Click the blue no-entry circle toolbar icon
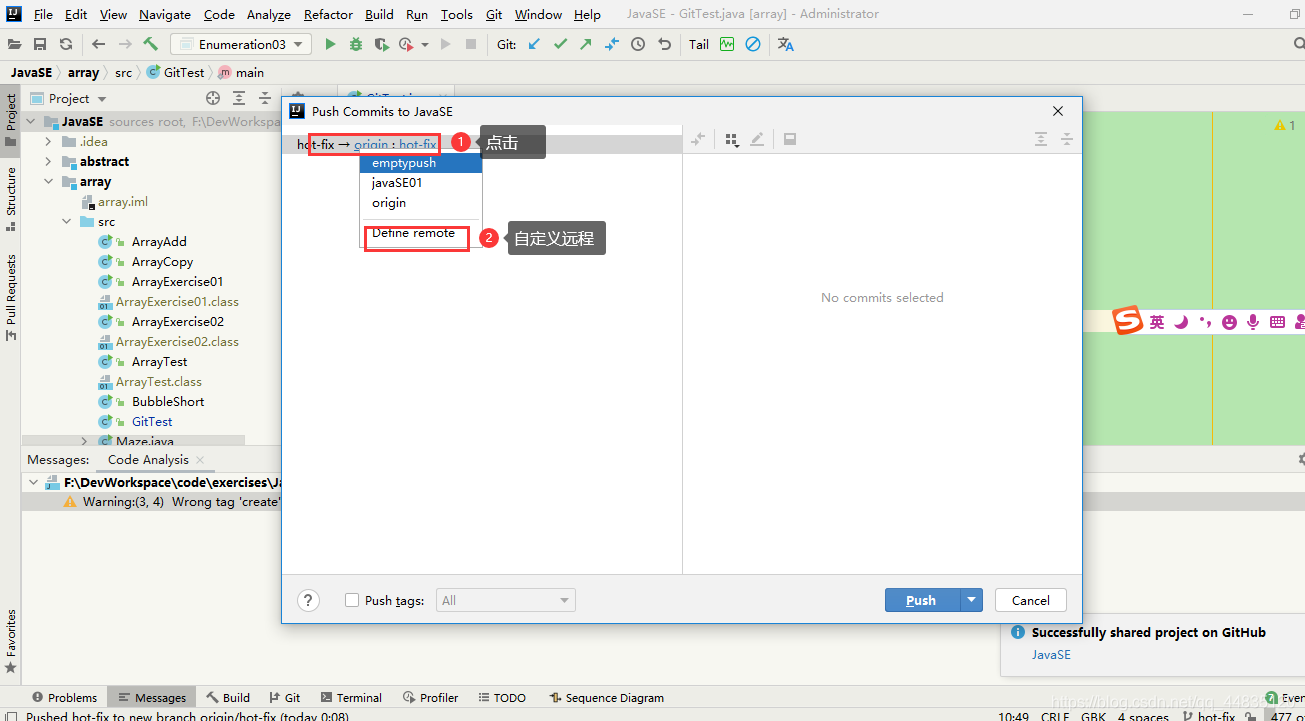 coord(753,44)
